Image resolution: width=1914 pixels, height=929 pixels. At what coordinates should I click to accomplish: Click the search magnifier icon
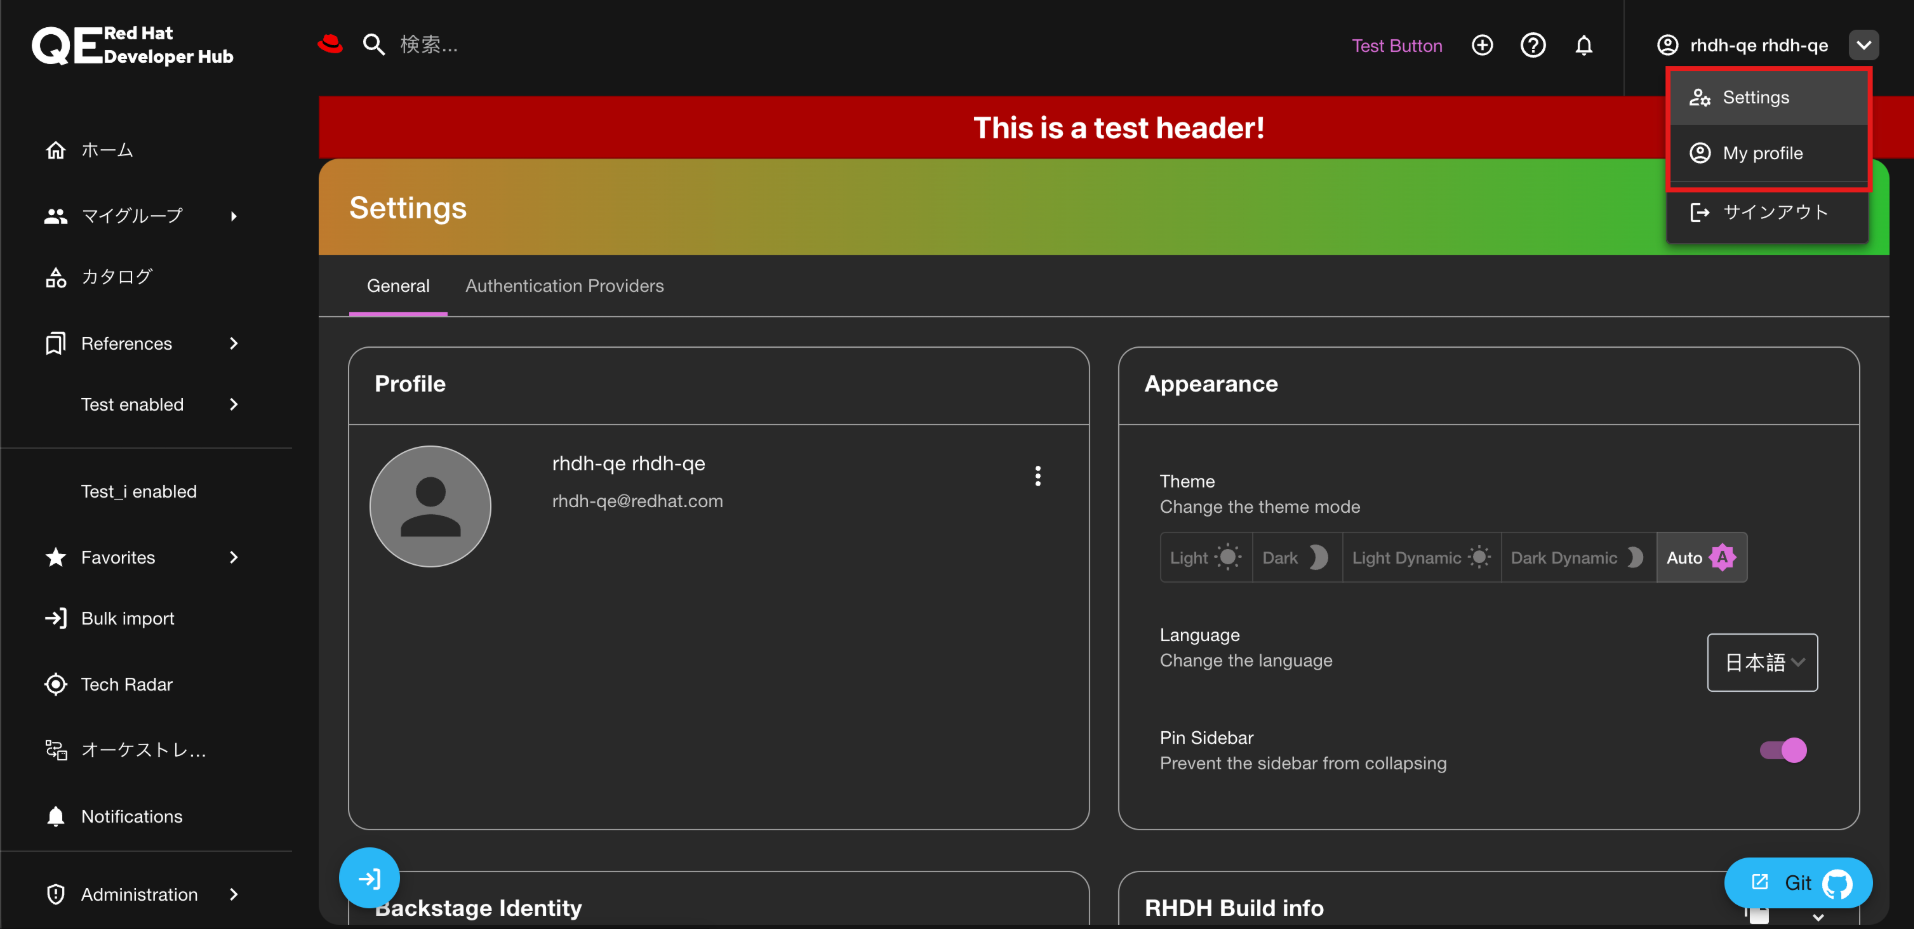coord(373,44)
